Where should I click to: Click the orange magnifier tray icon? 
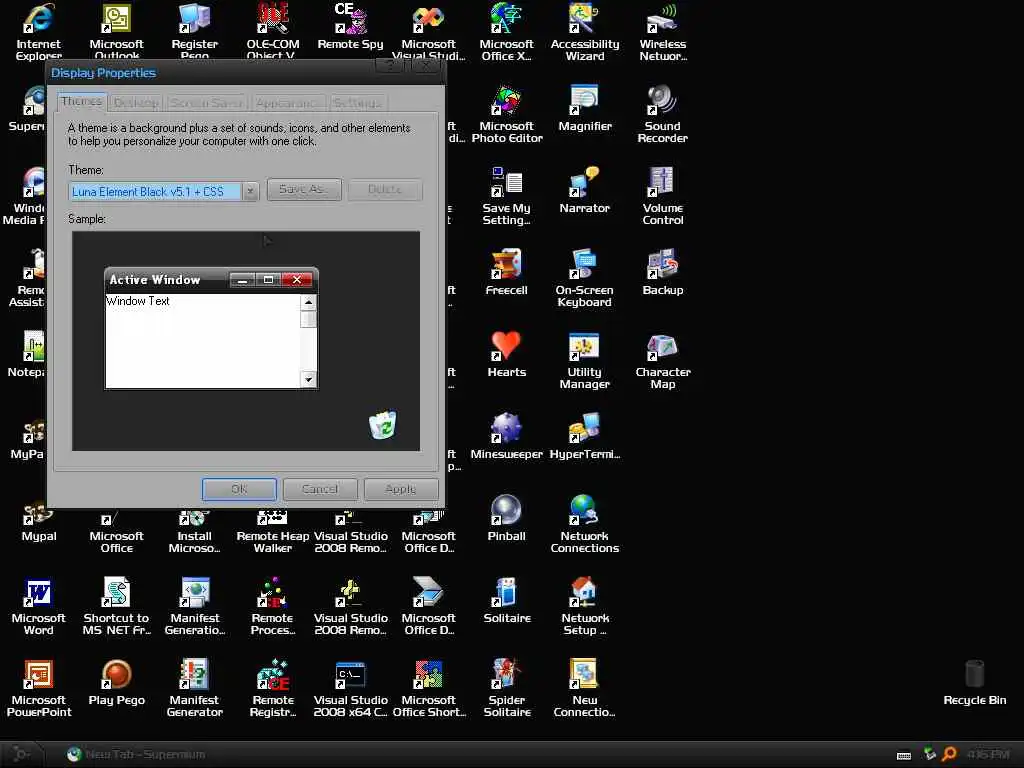click(949, 754)
